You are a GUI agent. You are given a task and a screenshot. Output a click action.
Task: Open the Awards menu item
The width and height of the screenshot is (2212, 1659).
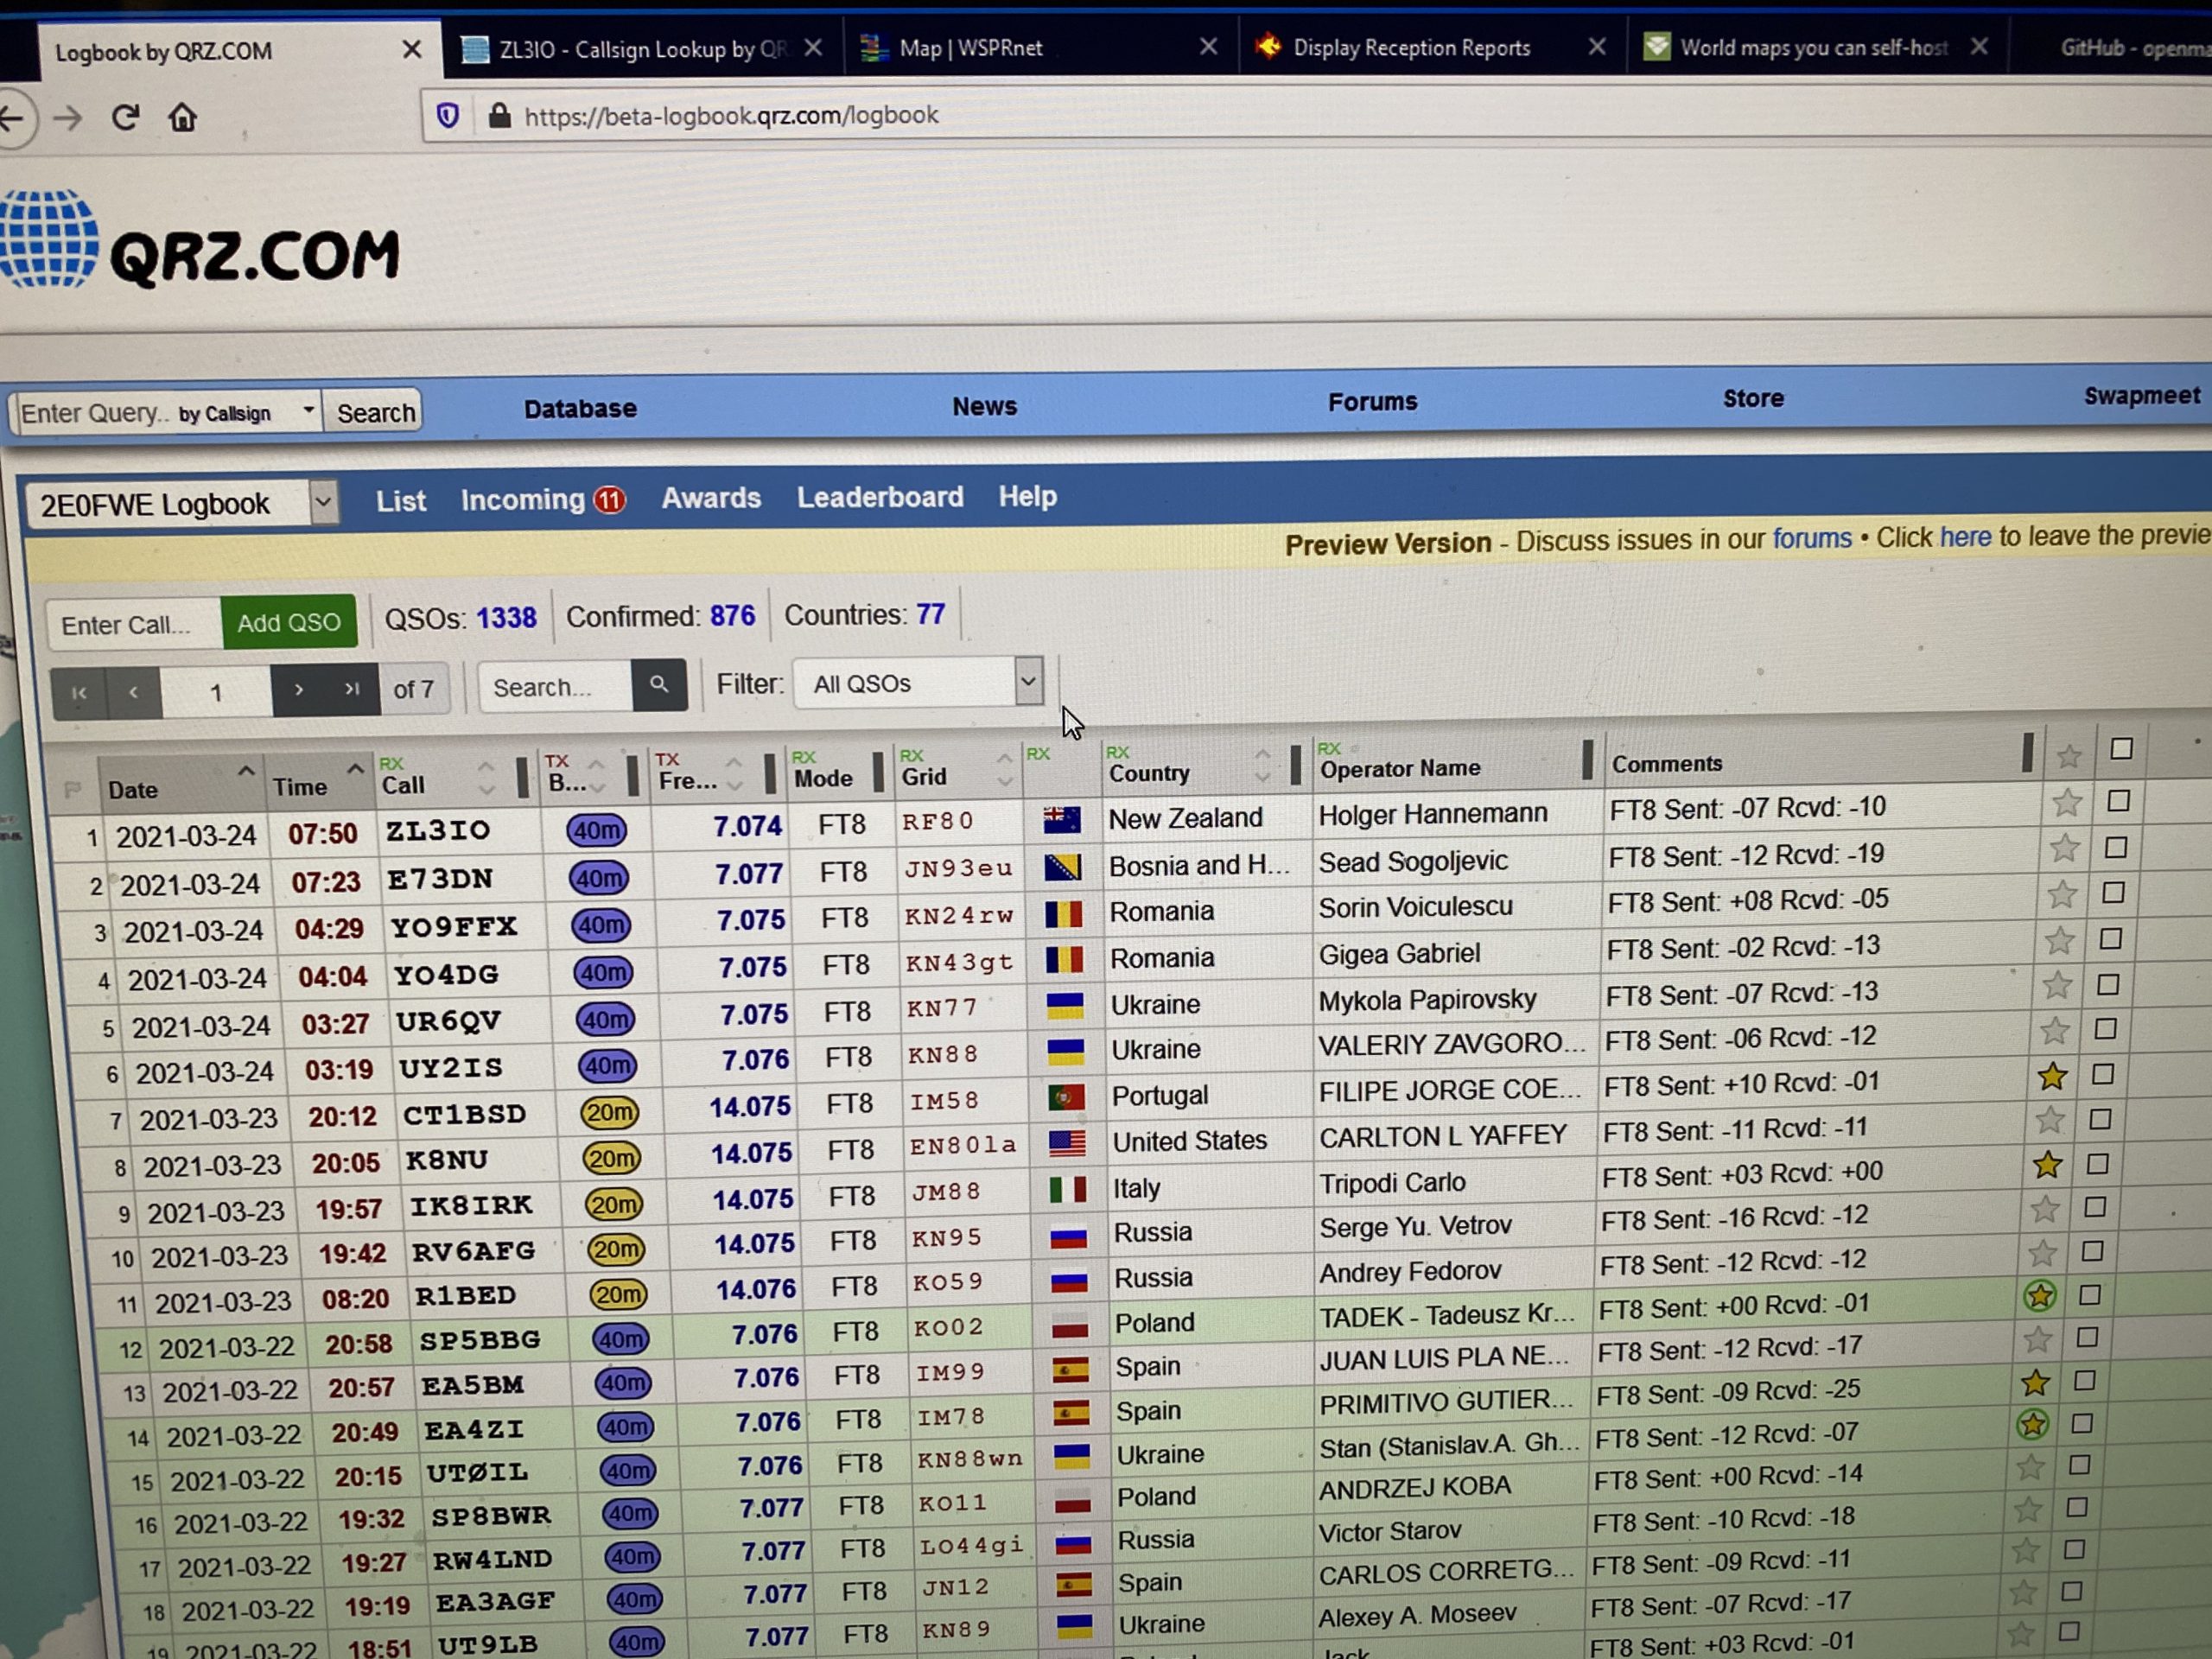711,498
